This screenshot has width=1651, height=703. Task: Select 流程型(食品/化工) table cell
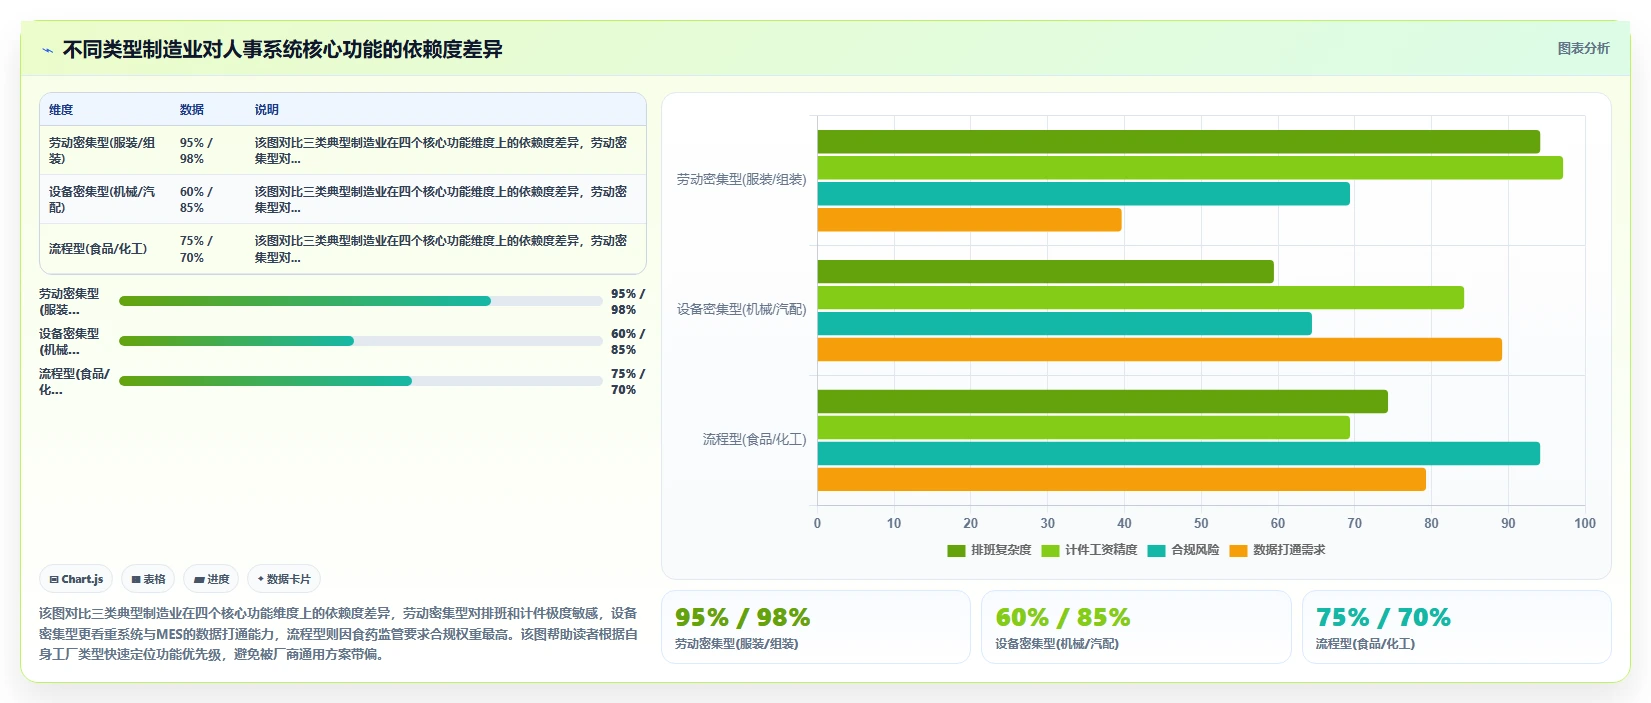(x=105, y=249)
